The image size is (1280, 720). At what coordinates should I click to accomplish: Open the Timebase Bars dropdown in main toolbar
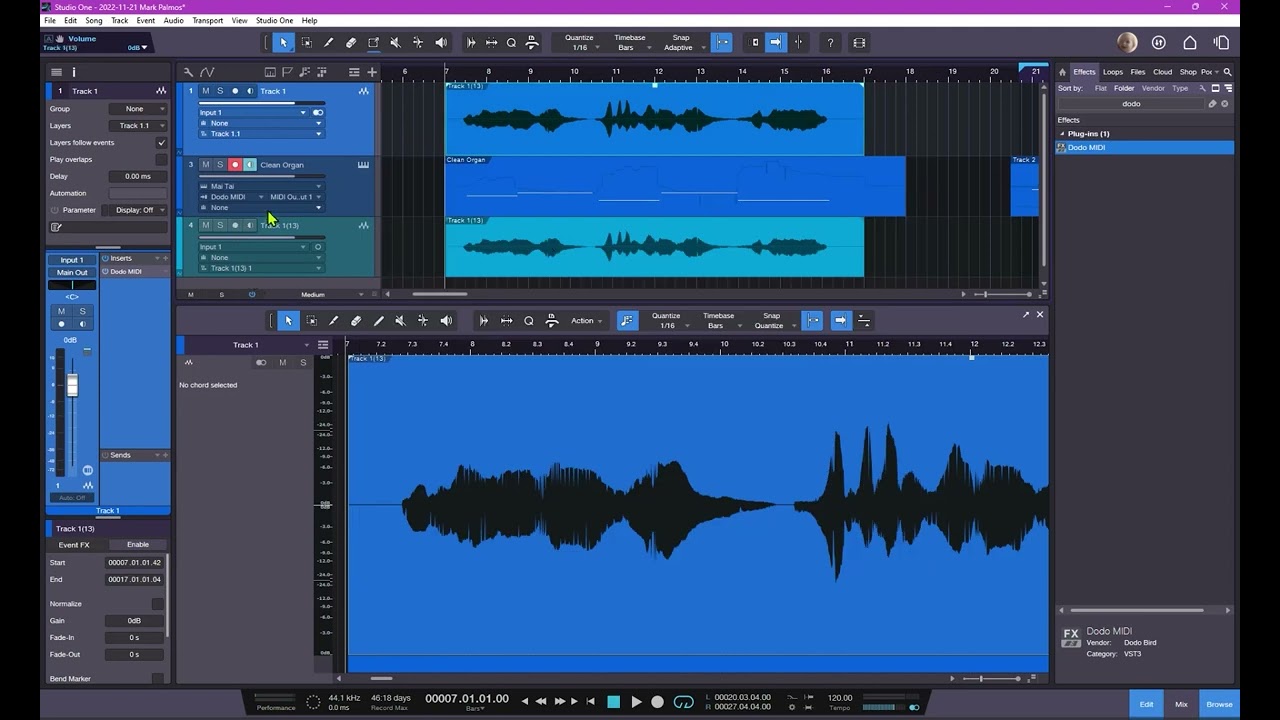point(630,43)
